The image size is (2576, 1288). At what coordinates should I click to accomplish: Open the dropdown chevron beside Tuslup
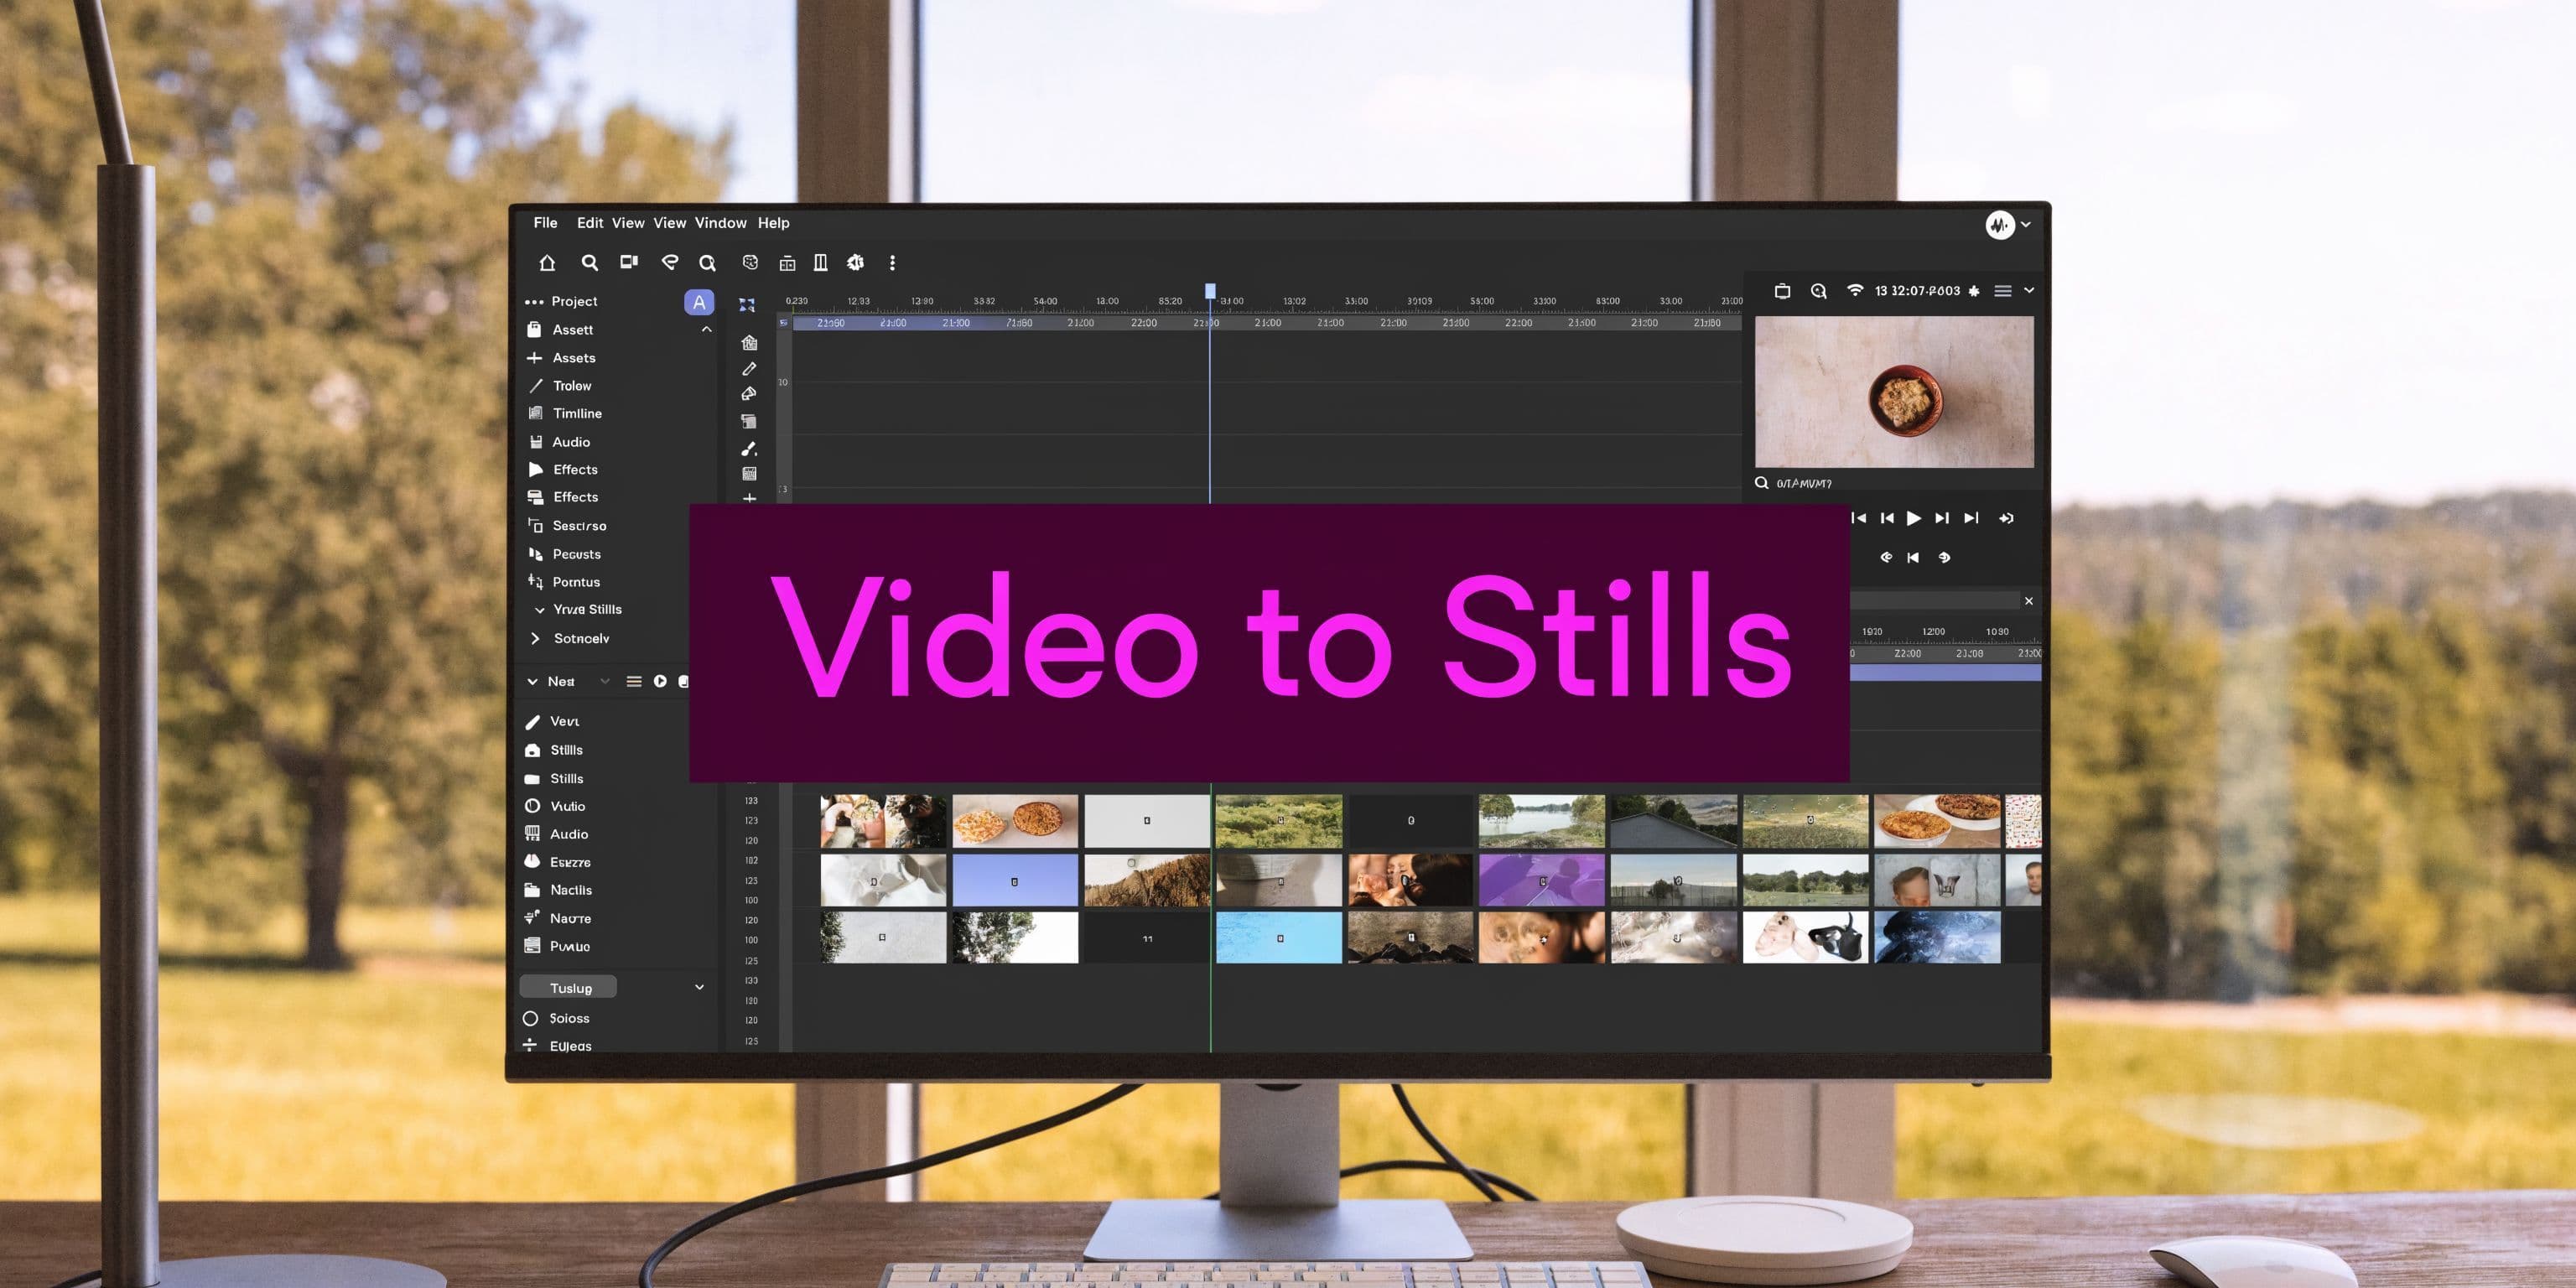(699, 988)
